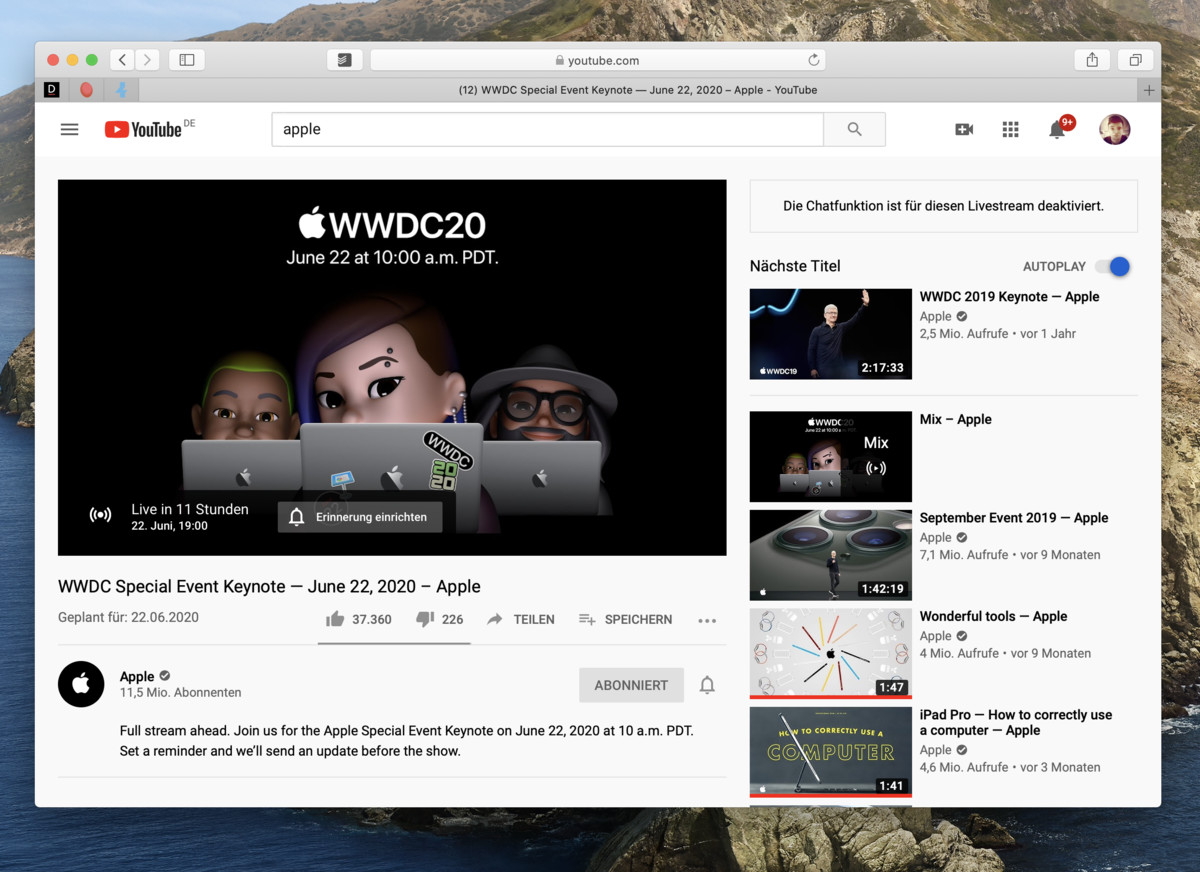Click the chat deactivated notice box
1200x872 pixels.
[x=944, y=206]
